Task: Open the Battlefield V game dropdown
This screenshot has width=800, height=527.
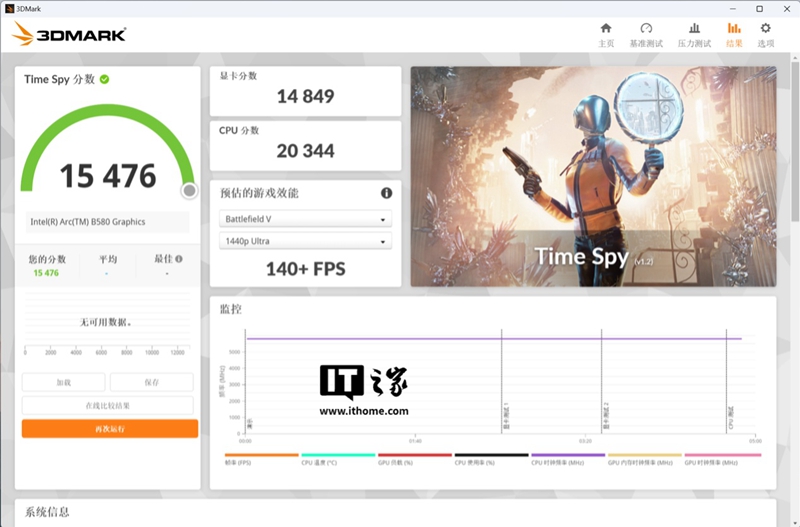Action: [x=305, y=219]
